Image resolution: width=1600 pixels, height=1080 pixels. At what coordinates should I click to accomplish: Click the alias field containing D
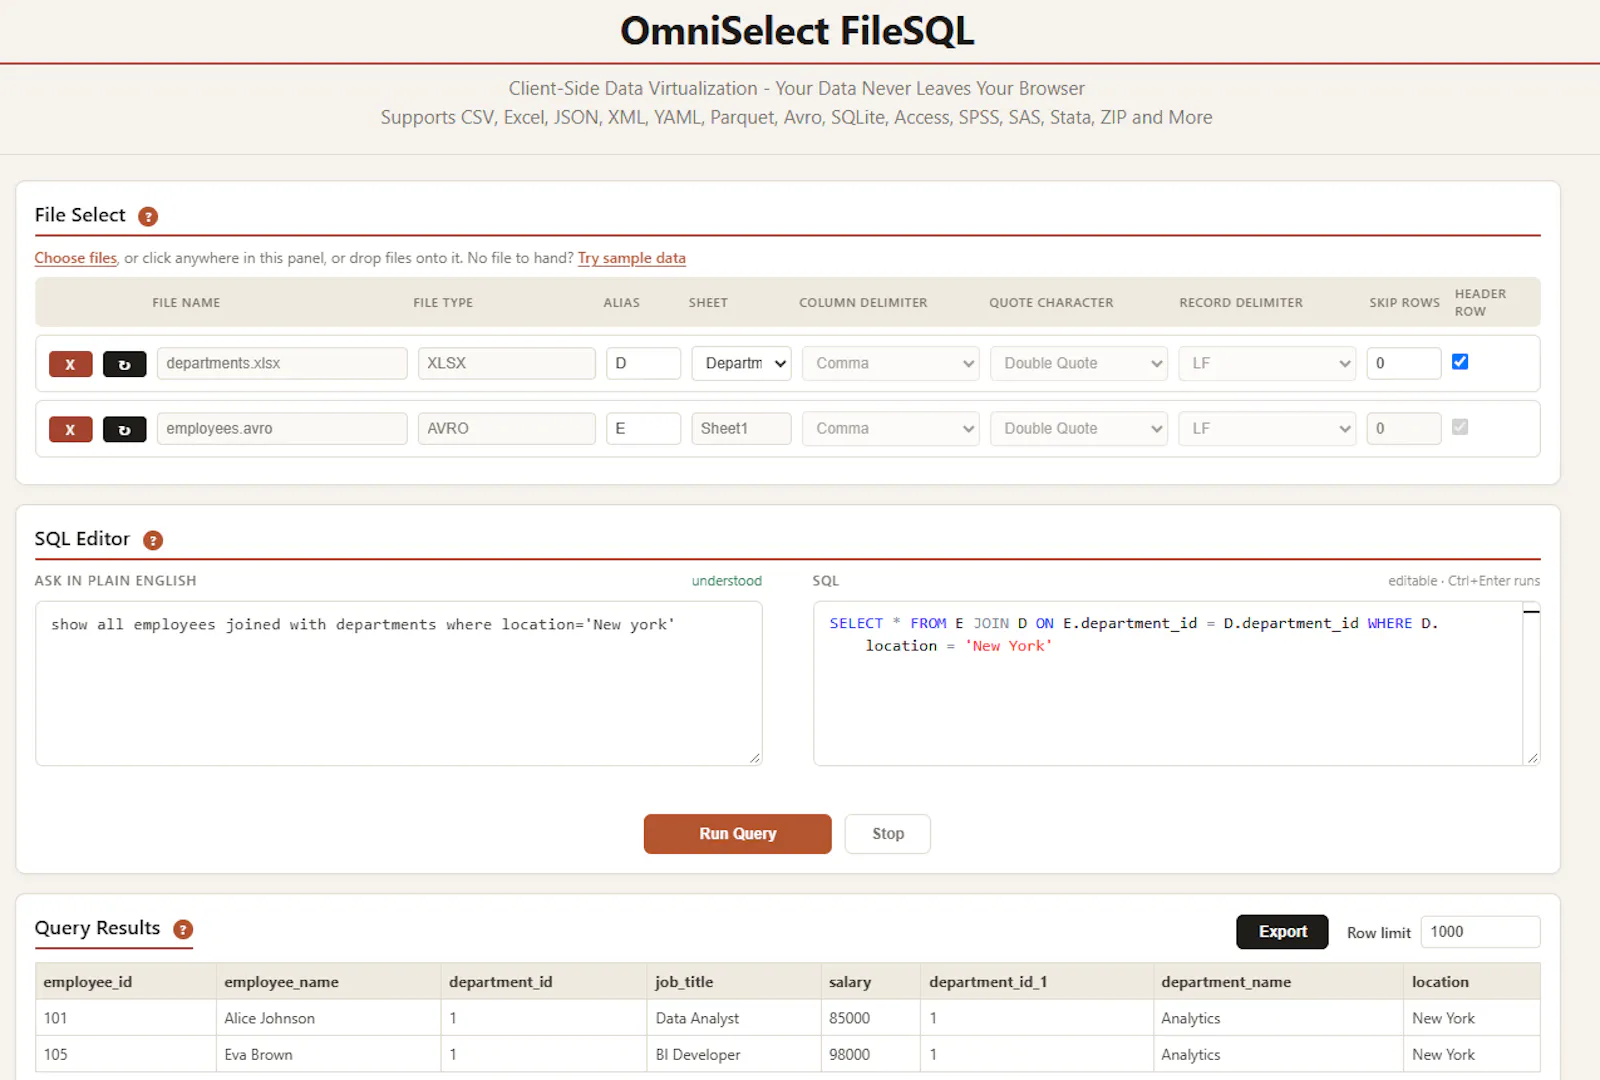click(x=643, y=363)
